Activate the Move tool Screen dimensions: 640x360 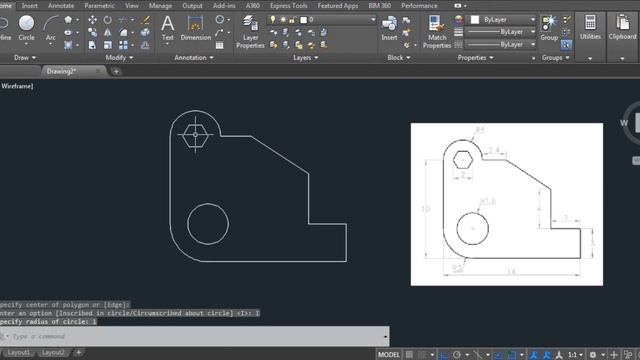pyautogui.click(x=93, y=20)
